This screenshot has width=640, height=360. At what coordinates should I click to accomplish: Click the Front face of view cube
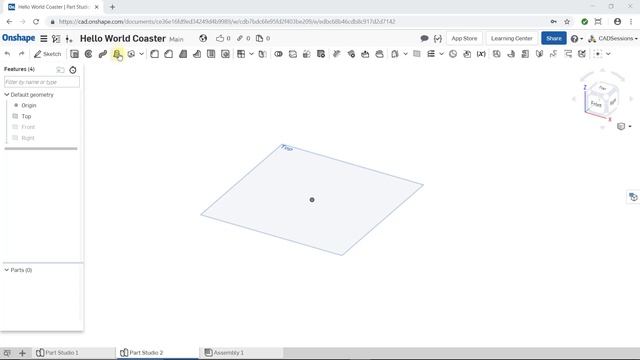596,103
